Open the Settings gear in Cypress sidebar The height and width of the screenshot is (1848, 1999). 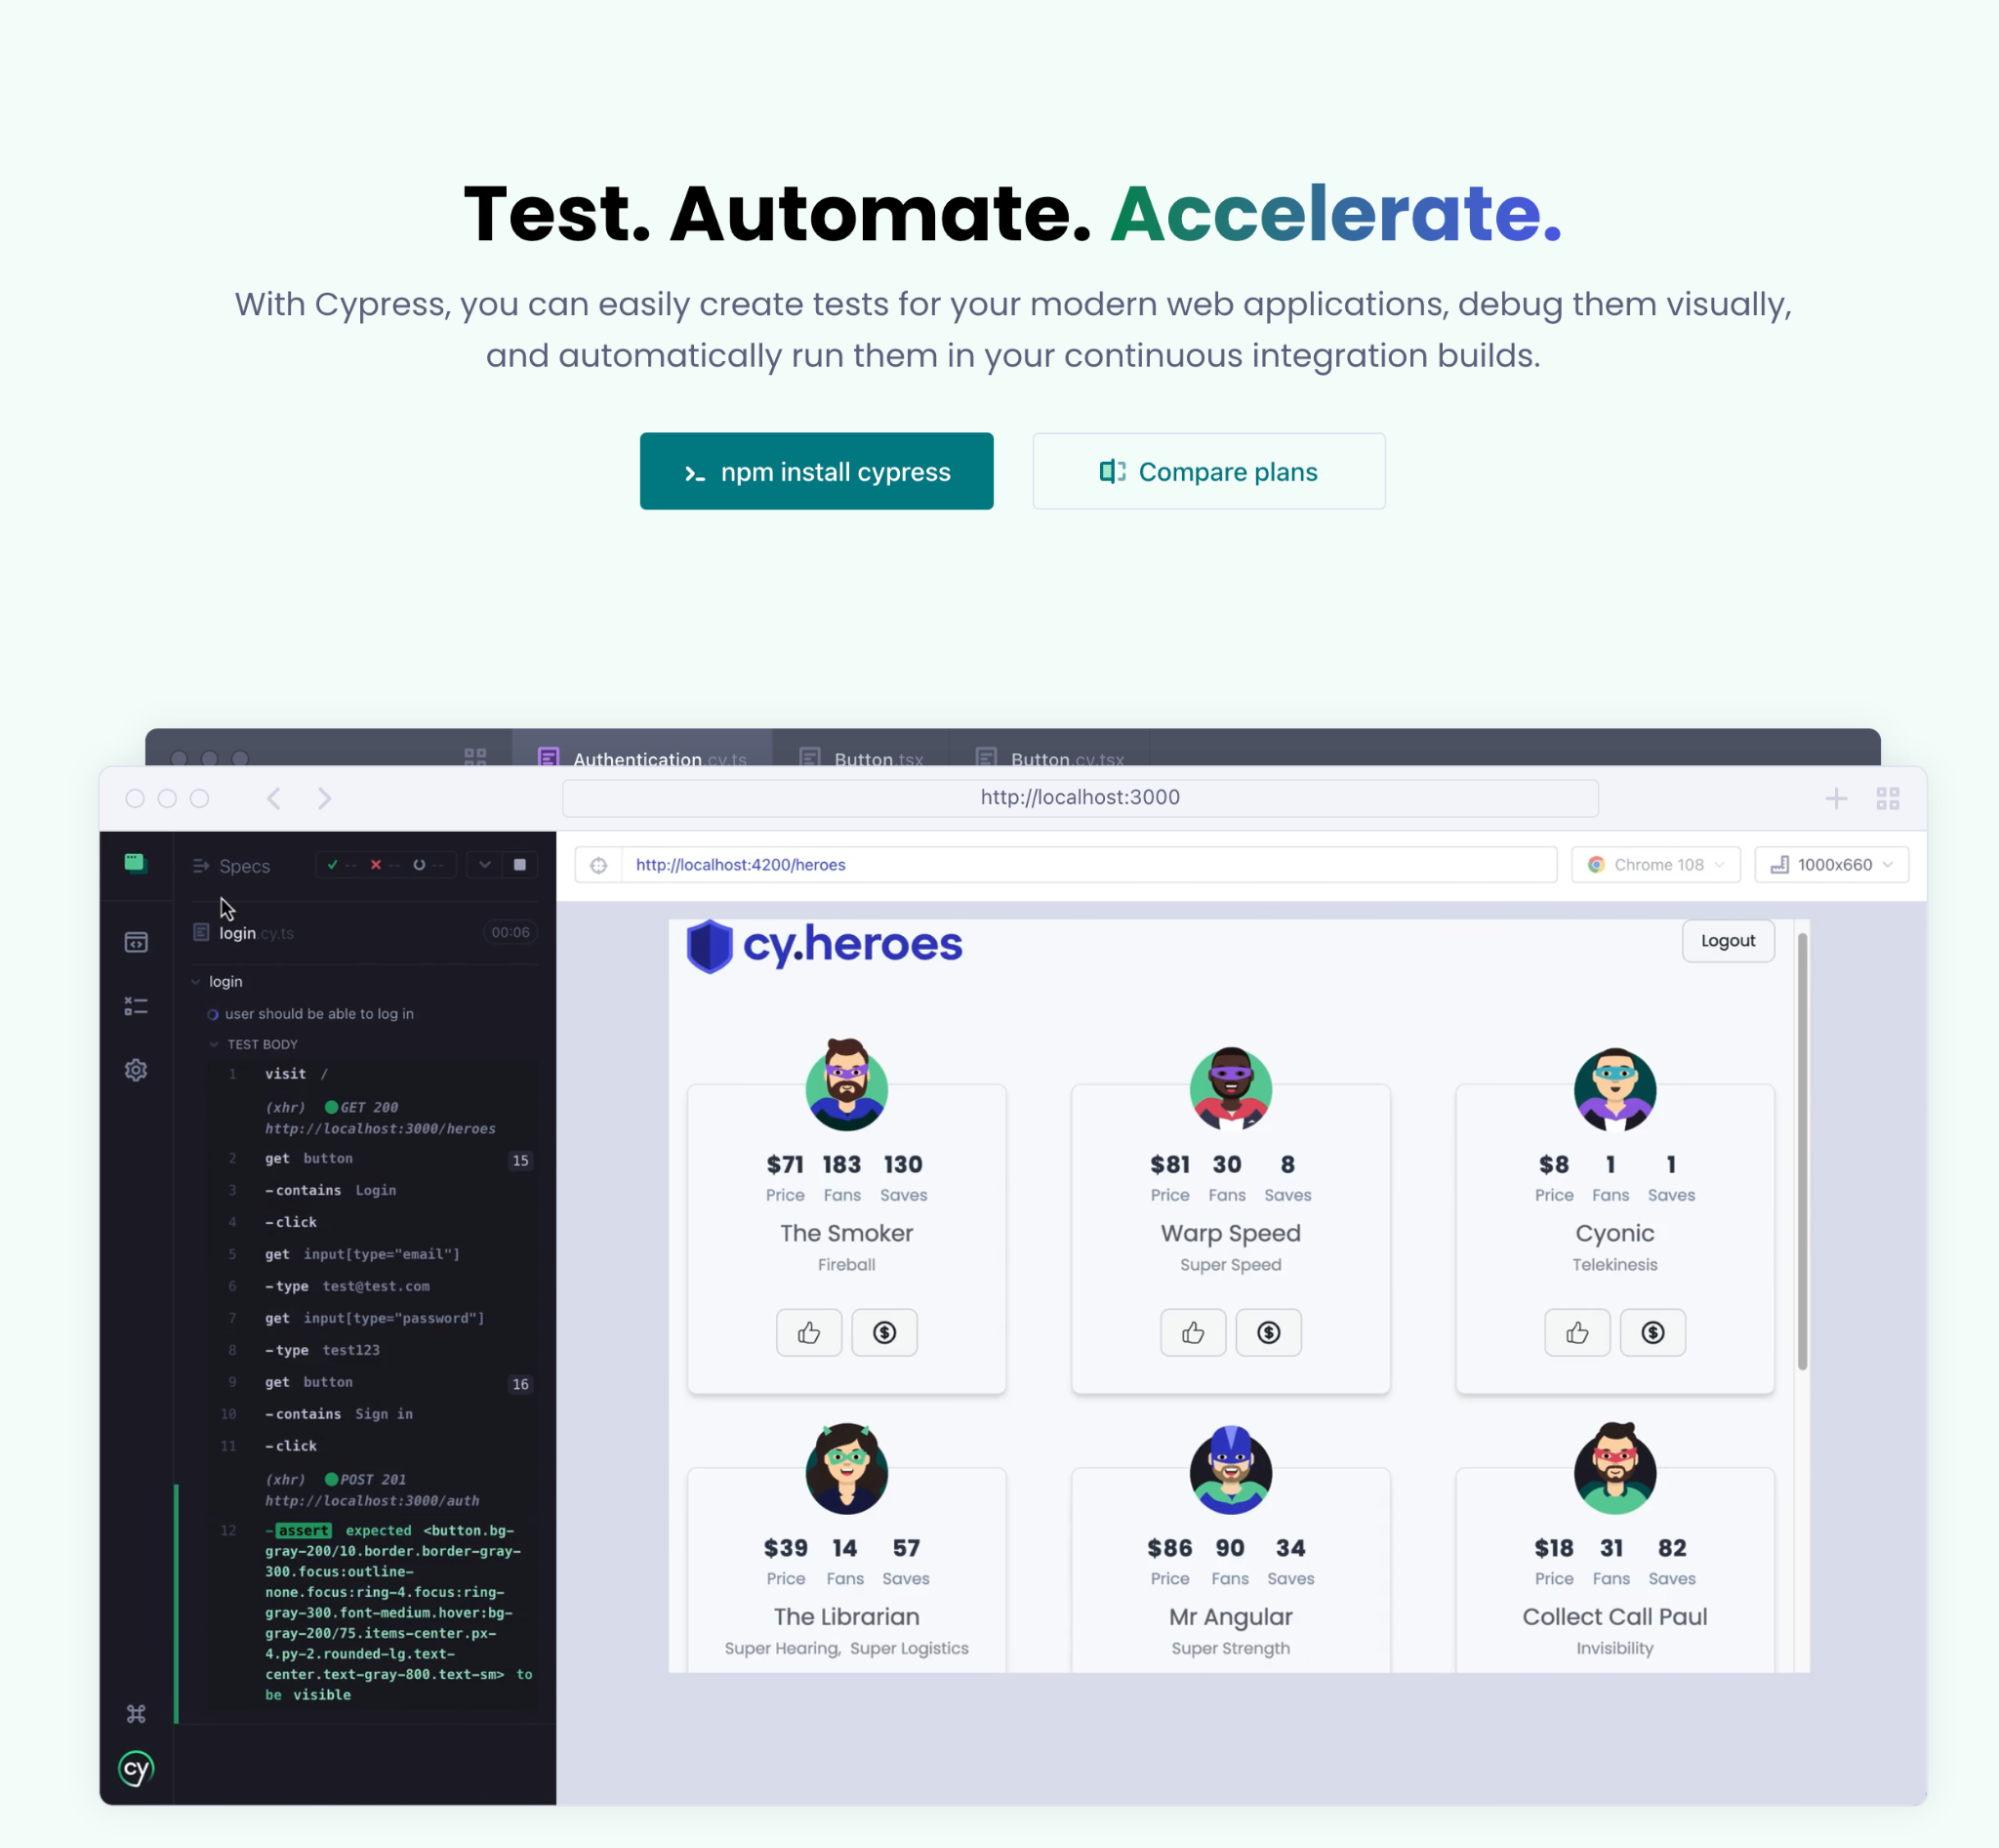(136, 1070)
